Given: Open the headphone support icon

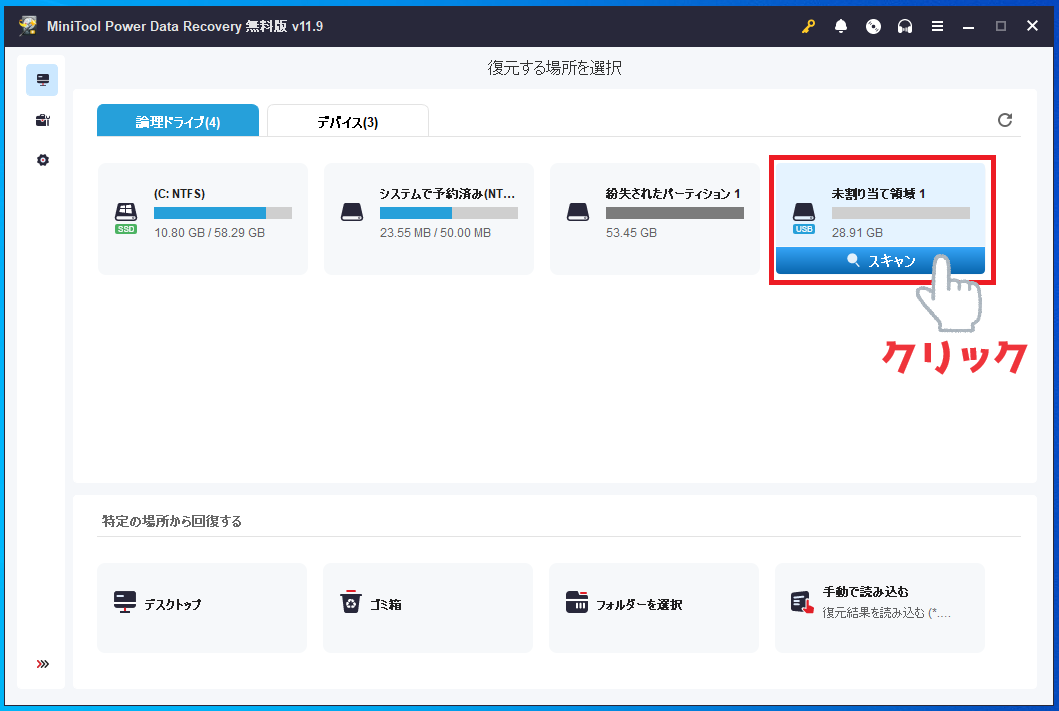Looking at the screenshot, I should point(905,26).
